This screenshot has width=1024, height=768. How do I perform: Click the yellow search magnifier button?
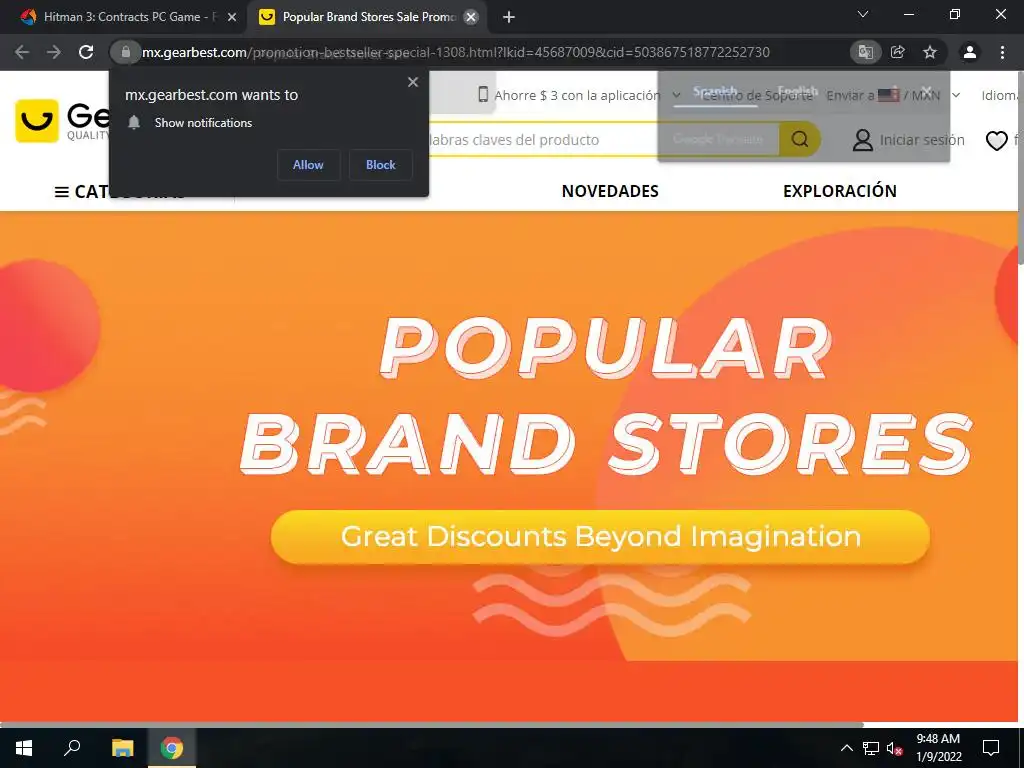tap(800, 139)
